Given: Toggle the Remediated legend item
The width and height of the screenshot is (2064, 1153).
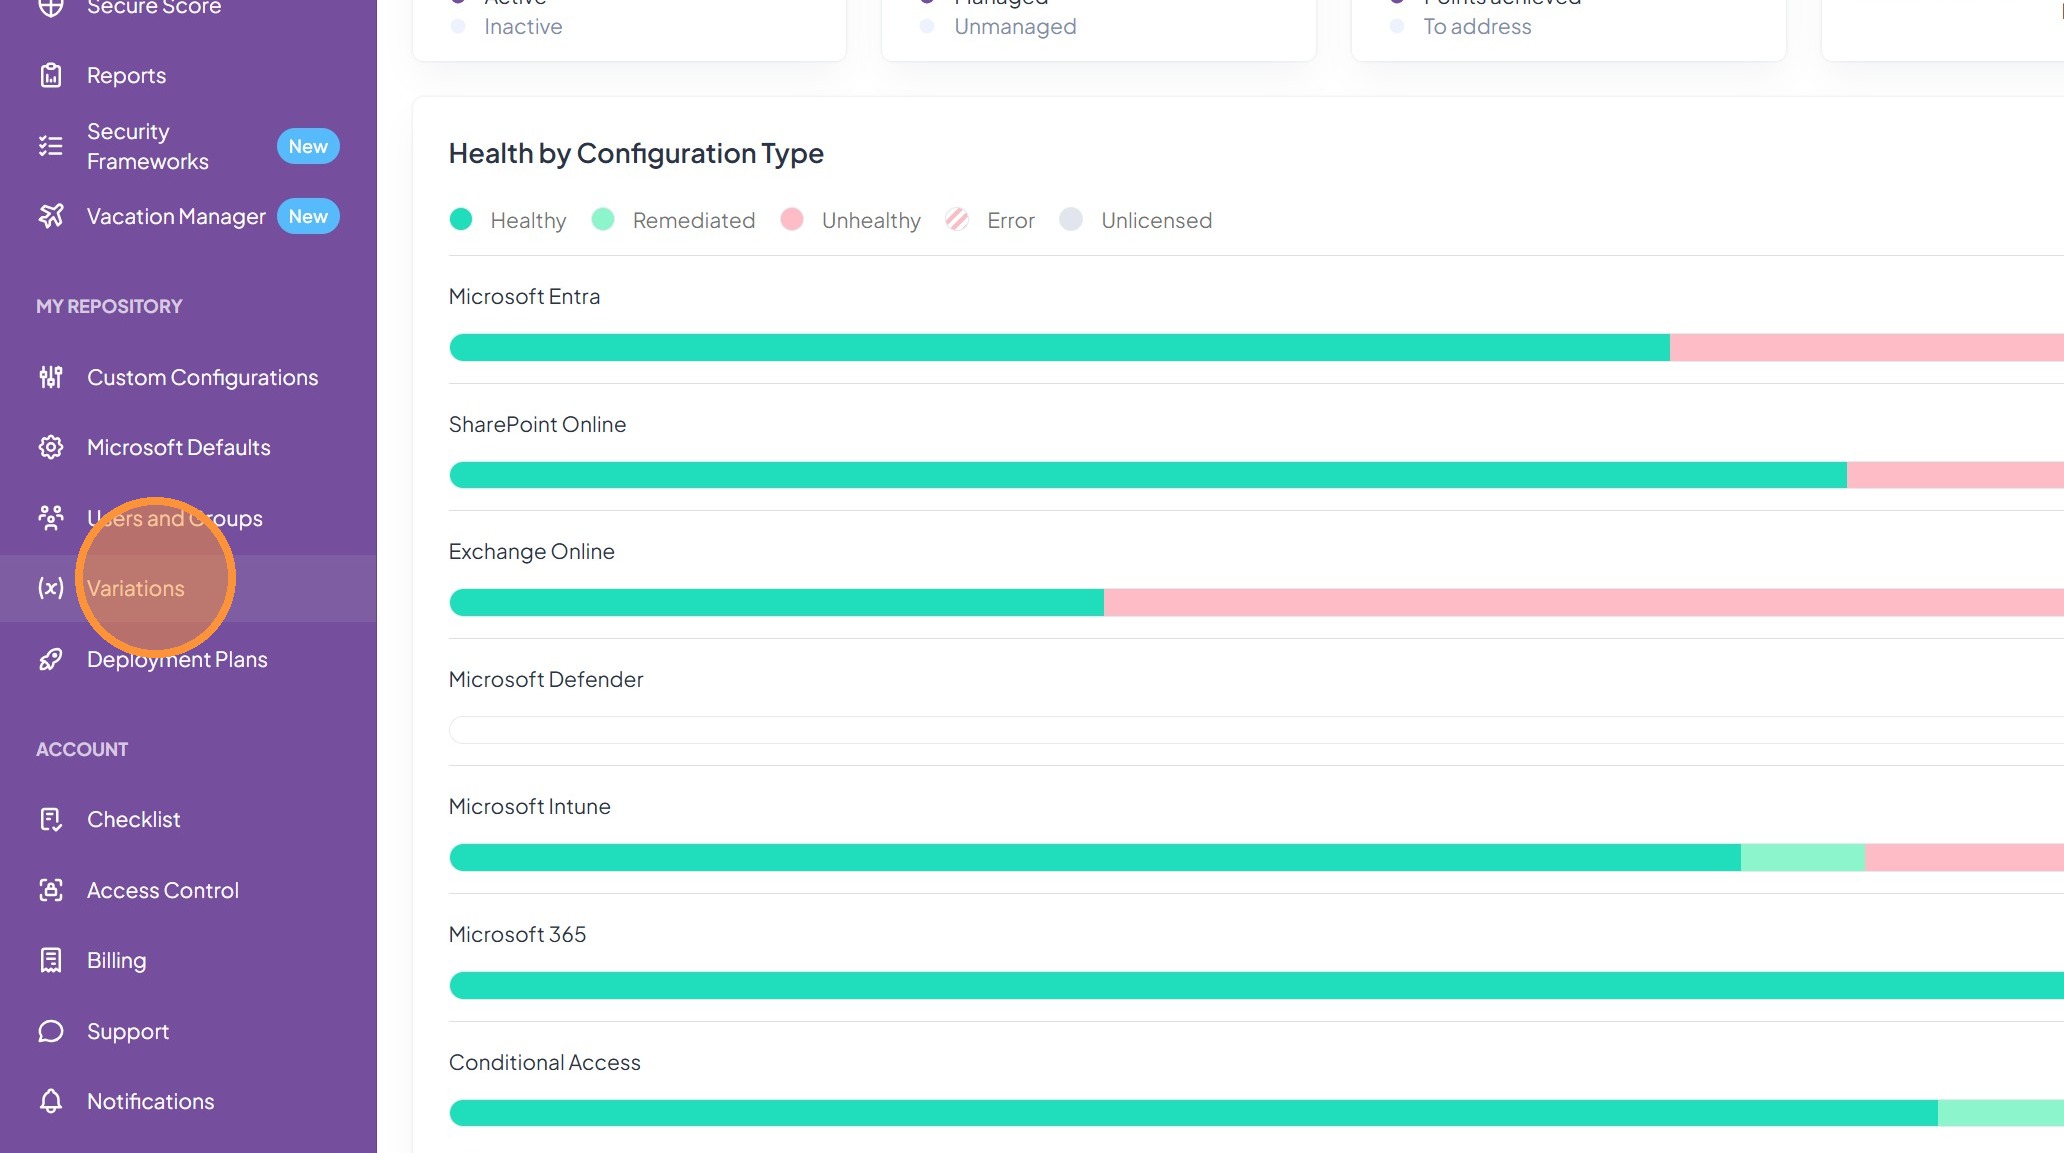Looking at the screenshot, I should point(674,220).
